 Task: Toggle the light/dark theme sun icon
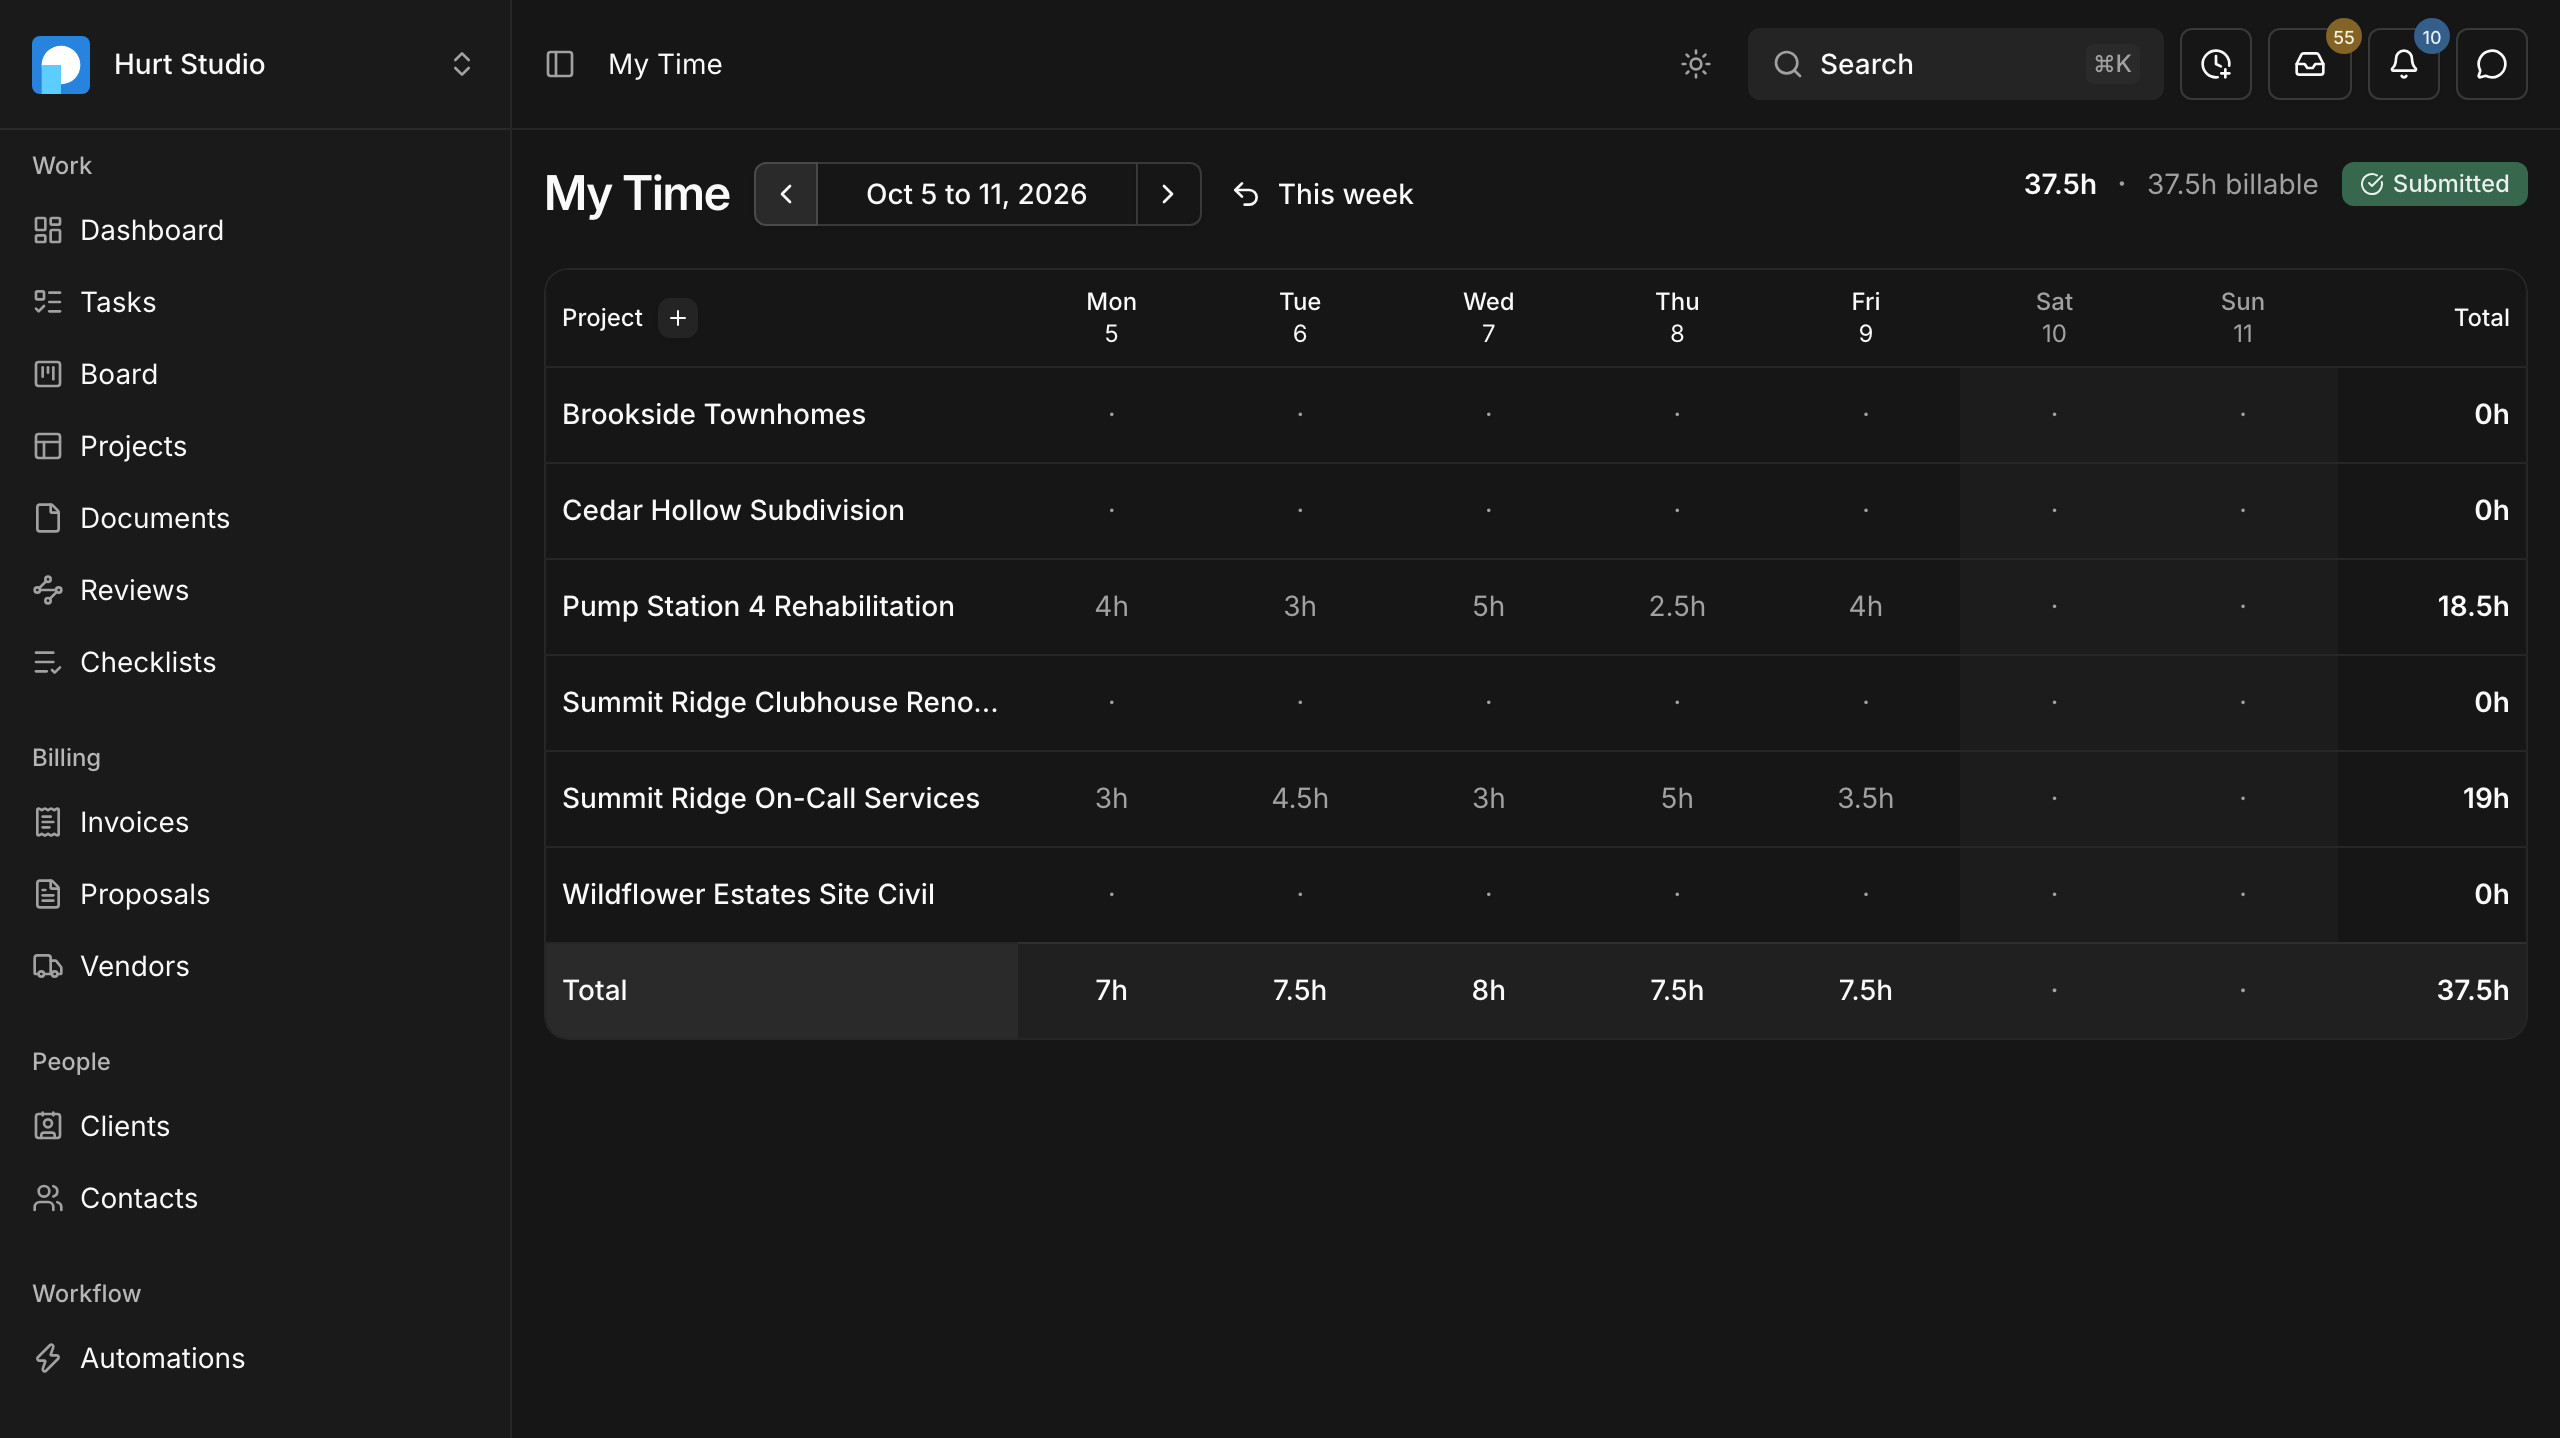[1696, 64]
